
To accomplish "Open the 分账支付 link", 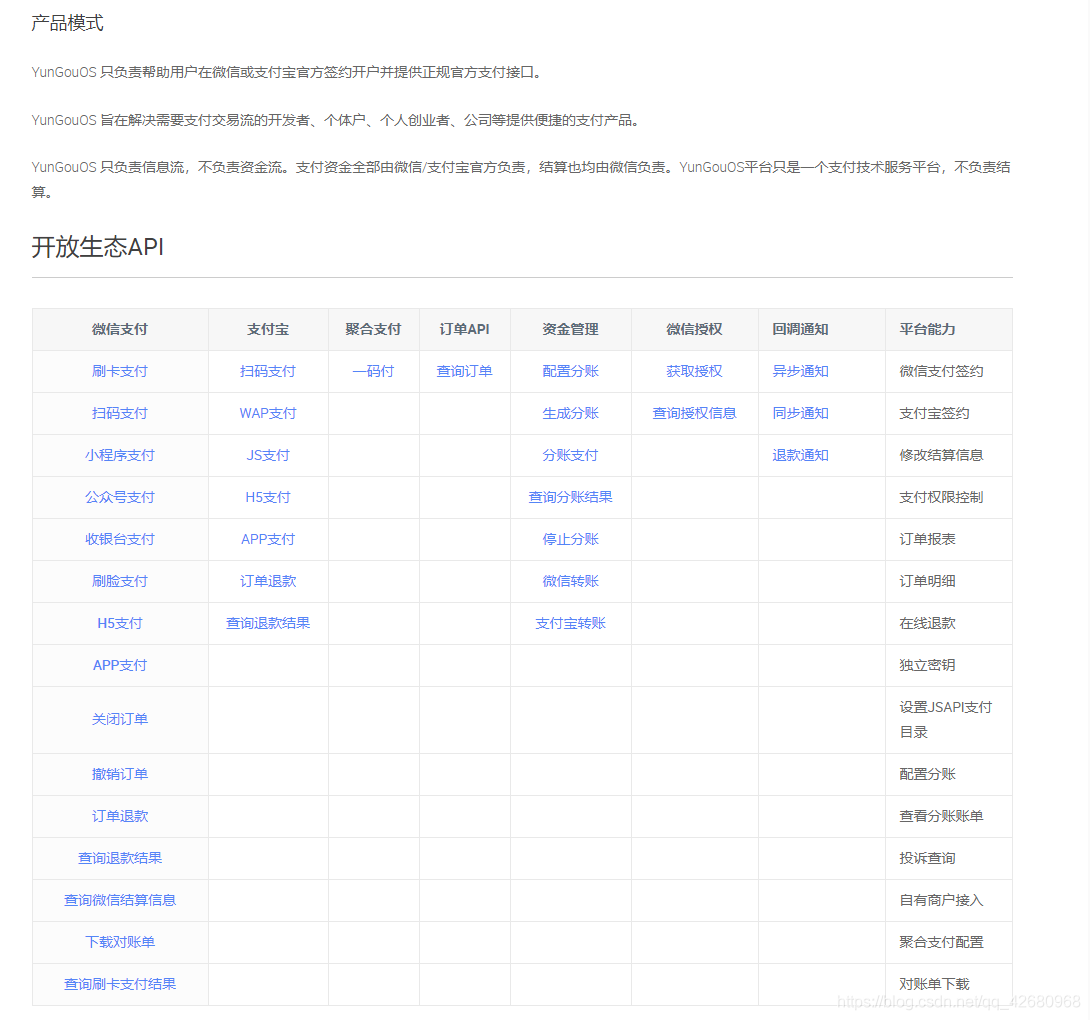I will coord(571,455).
